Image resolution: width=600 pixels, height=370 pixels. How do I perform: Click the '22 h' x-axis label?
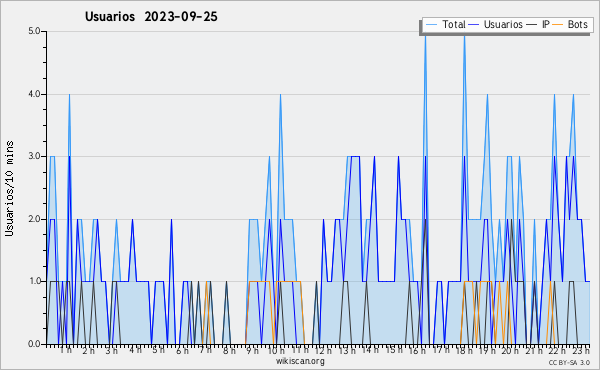pos(557,351)
